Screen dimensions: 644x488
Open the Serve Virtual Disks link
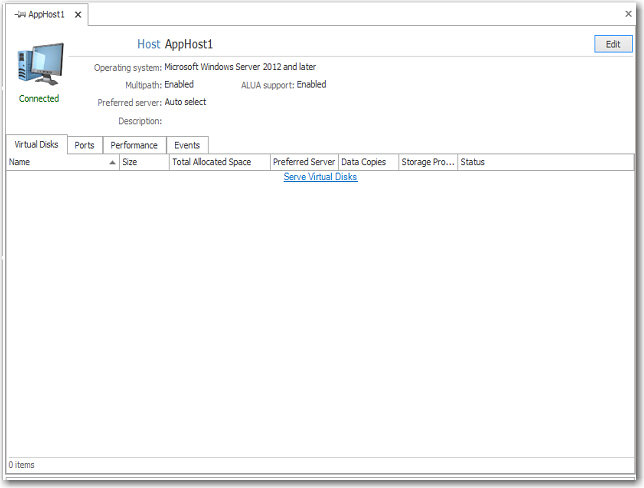click(x=320, y=177)
